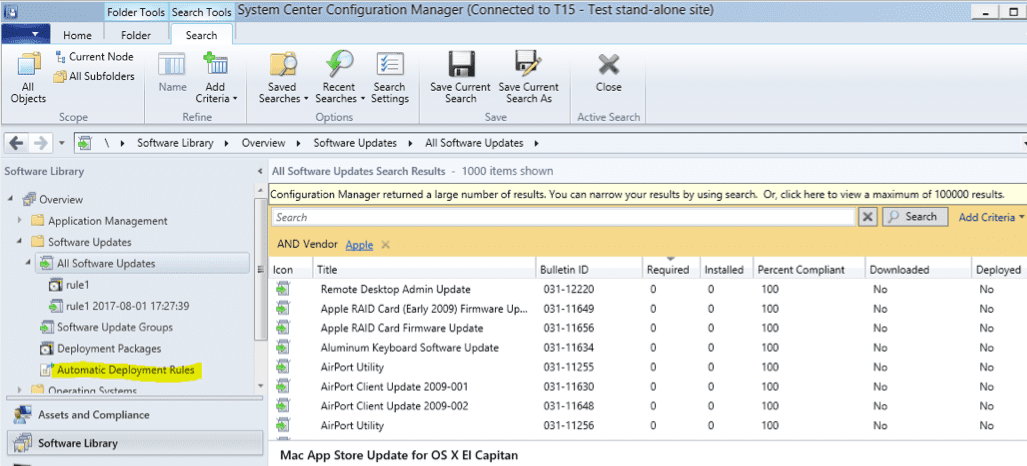Expand the Operating Systems folder
Image resolution: width=1027 pixels, height=466 pixels.
[x=20, y=391]
